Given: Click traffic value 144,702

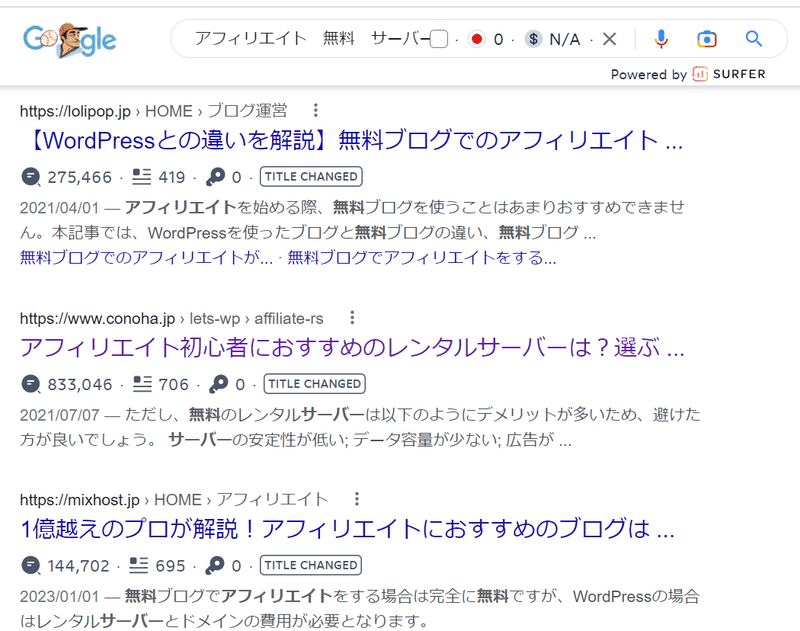Looking at the screenshot, I should click(x=79, y=566).
